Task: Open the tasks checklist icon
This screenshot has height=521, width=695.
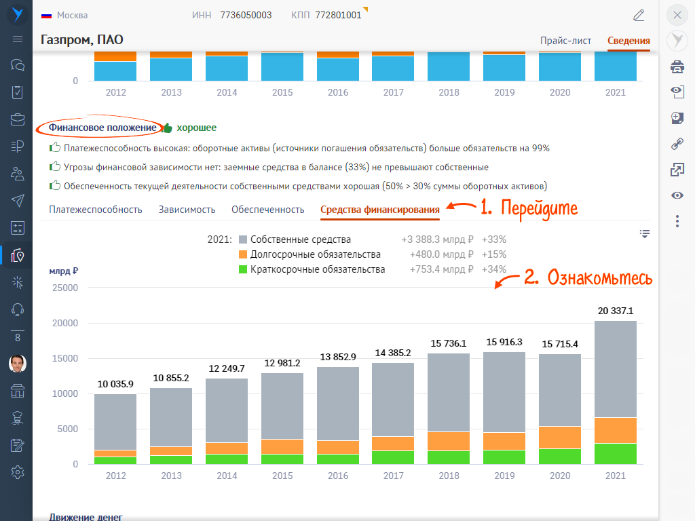Action: pyautogui.click(x=17, y=92)
